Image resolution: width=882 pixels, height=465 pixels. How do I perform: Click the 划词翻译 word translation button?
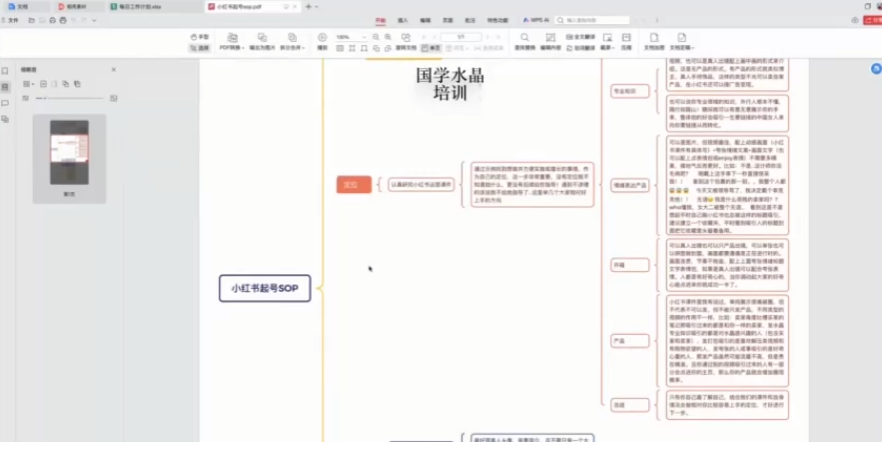pyautogui.click(x=580, y=48)
